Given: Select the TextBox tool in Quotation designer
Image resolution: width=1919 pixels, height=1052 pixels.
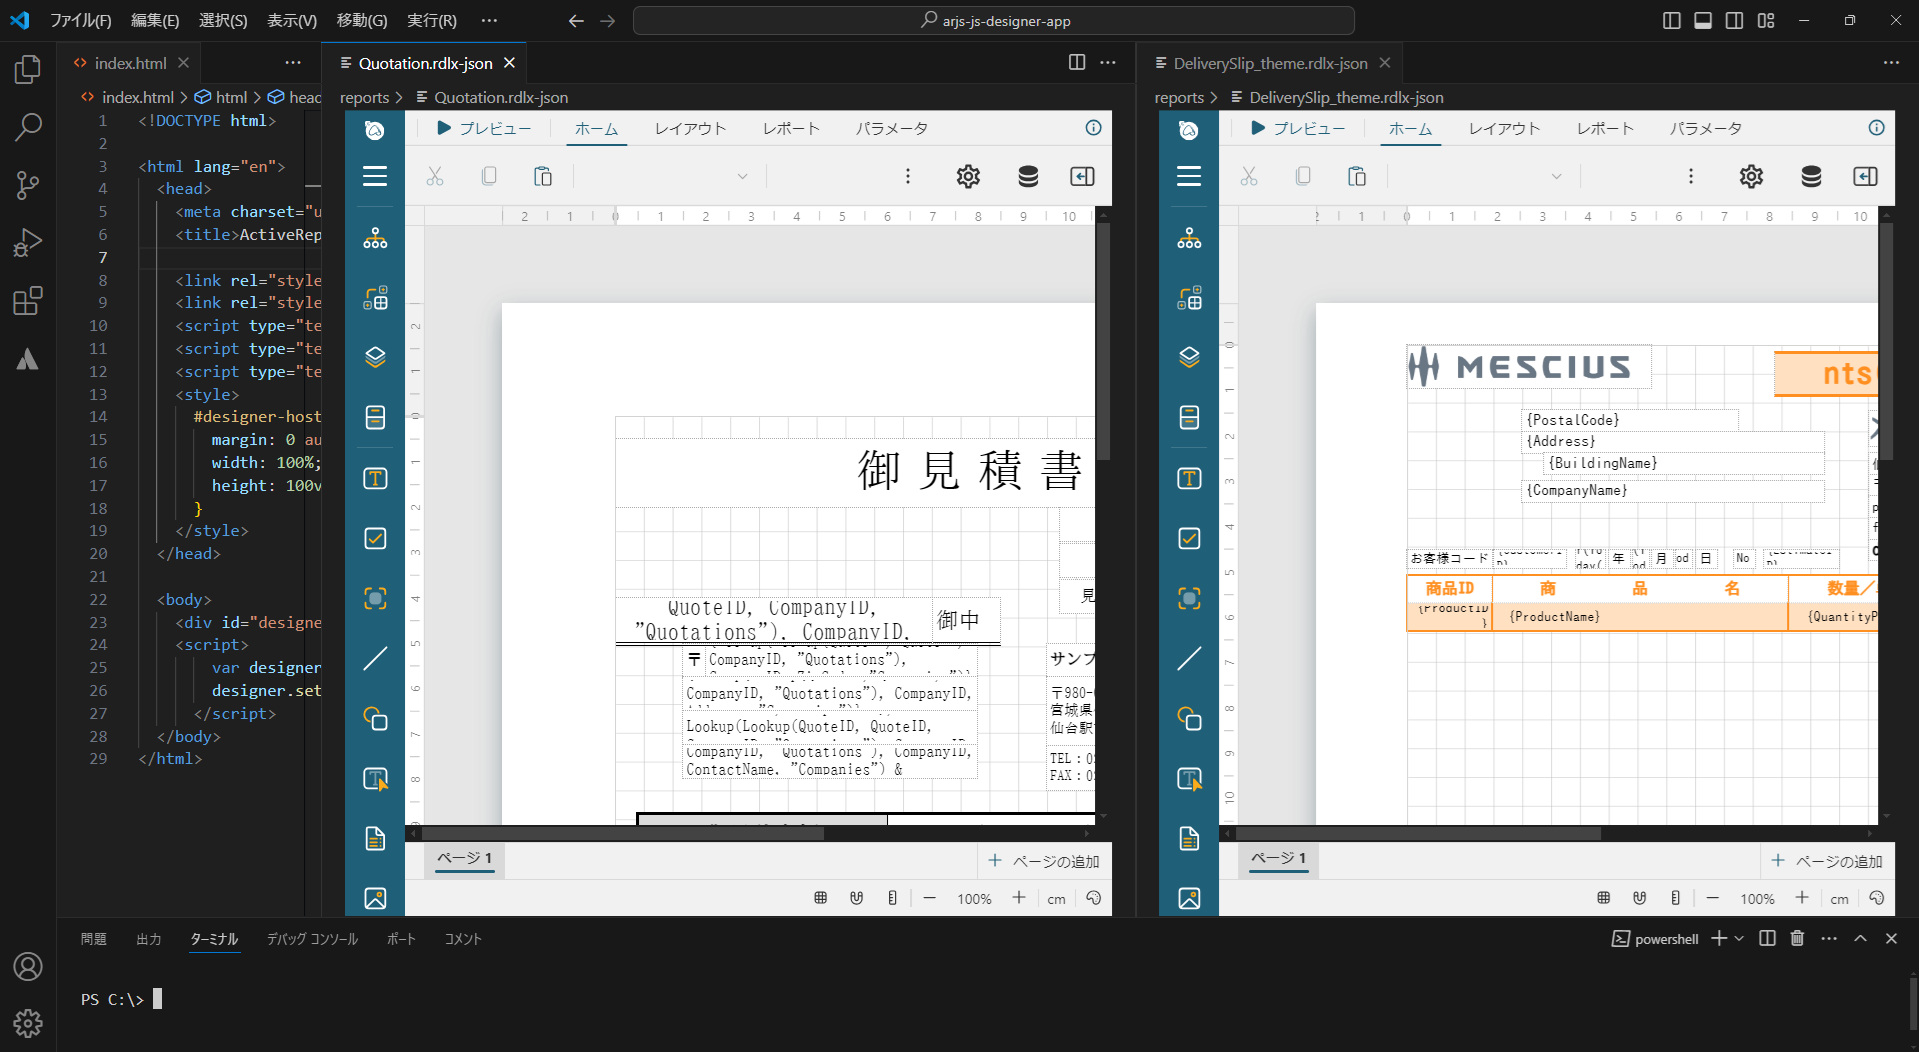Looking at the screenshot, I should (375, 479).
